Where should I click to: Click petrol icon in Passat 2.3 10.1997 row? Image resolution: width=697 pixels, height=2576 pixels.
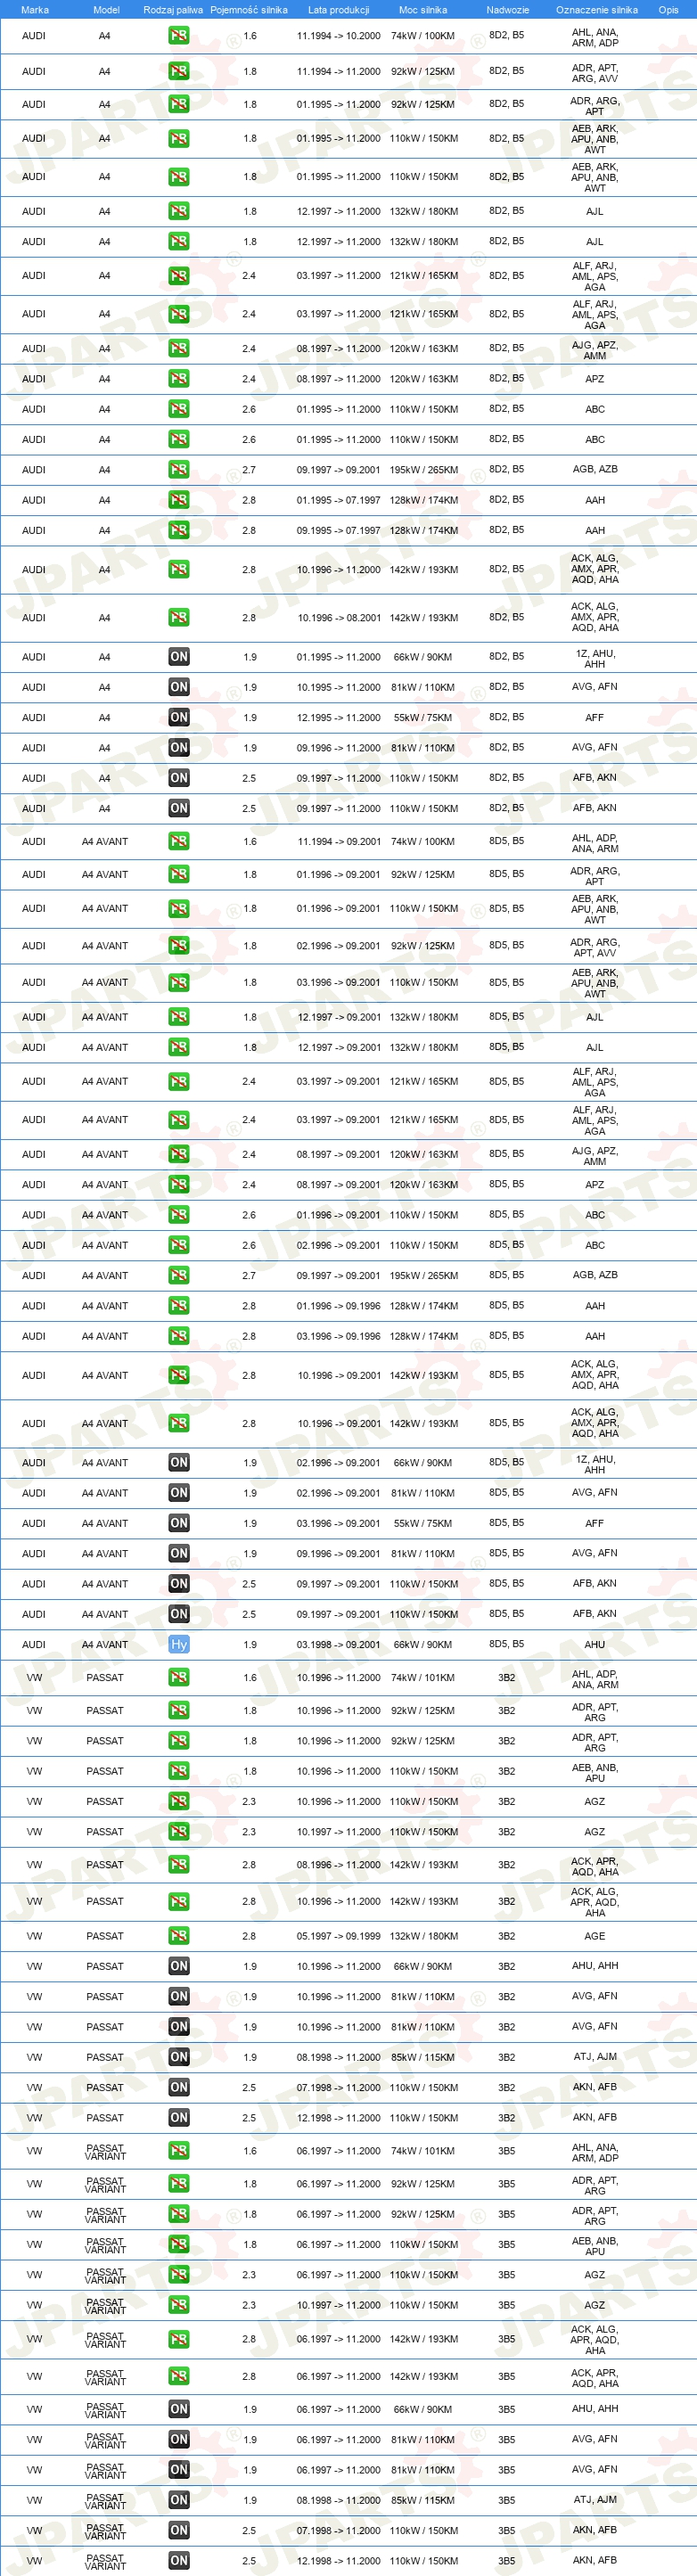(x=178, y=1832)
